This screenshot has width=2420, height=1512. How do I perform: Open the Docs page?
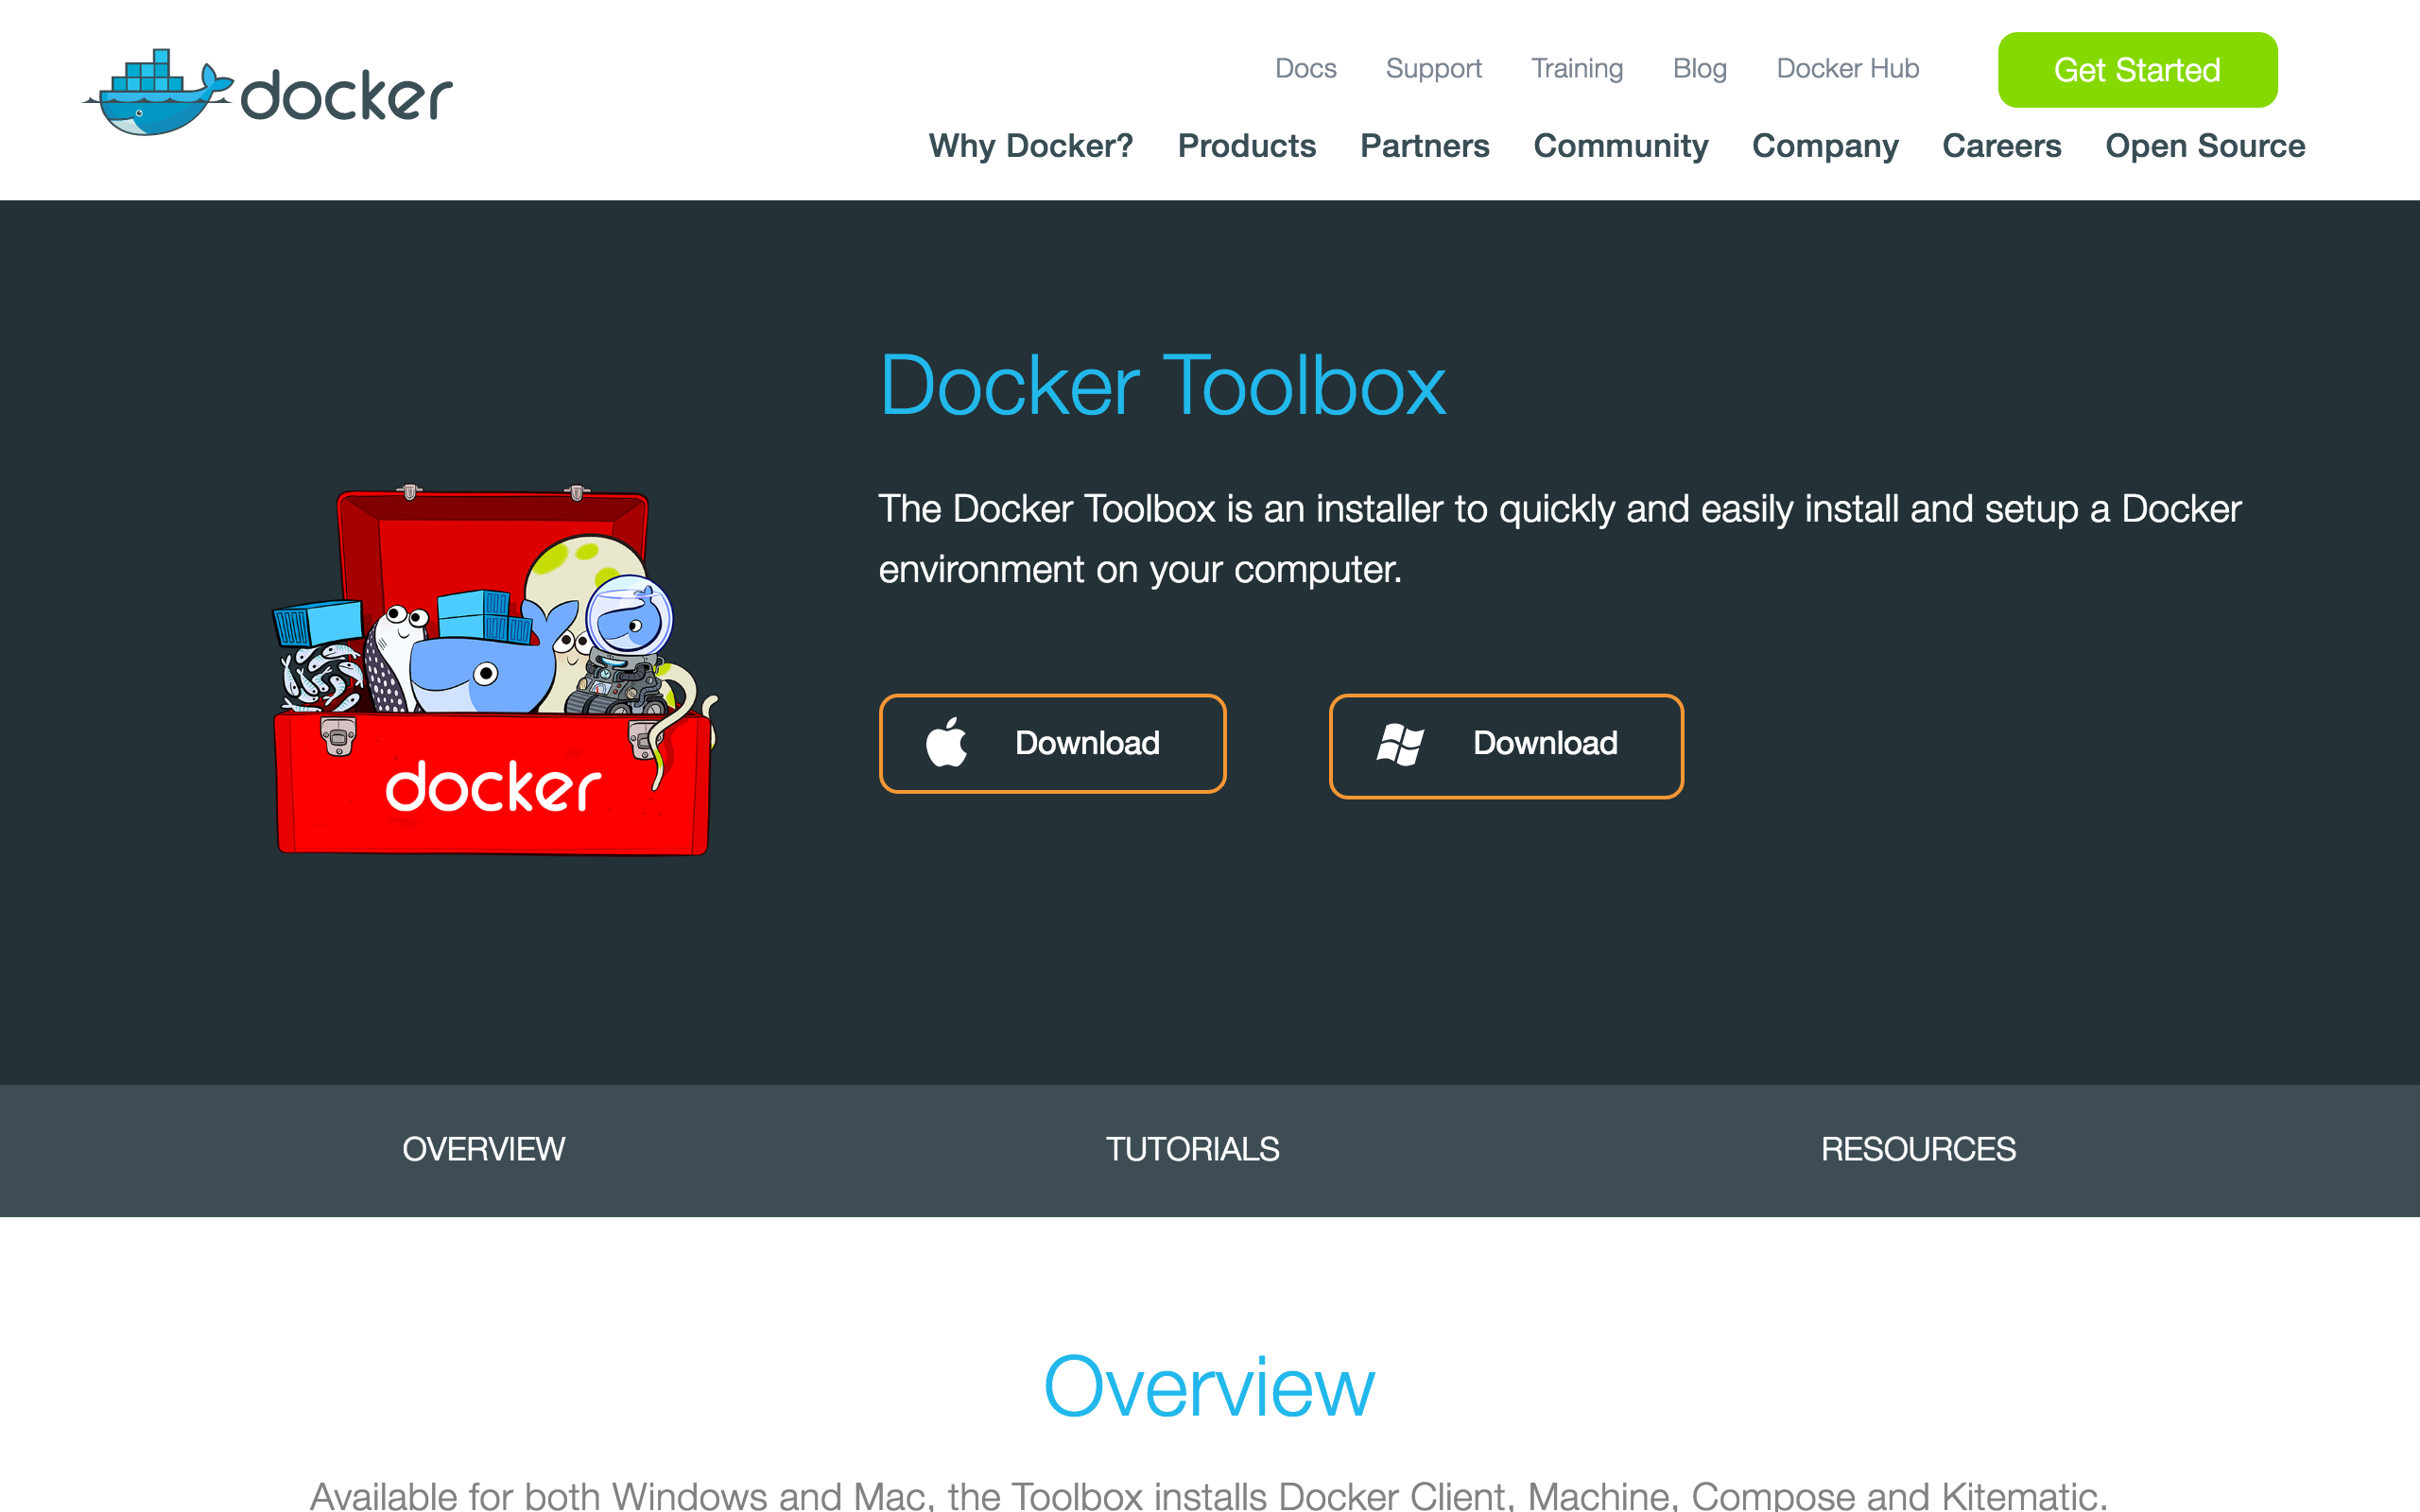1306,68
